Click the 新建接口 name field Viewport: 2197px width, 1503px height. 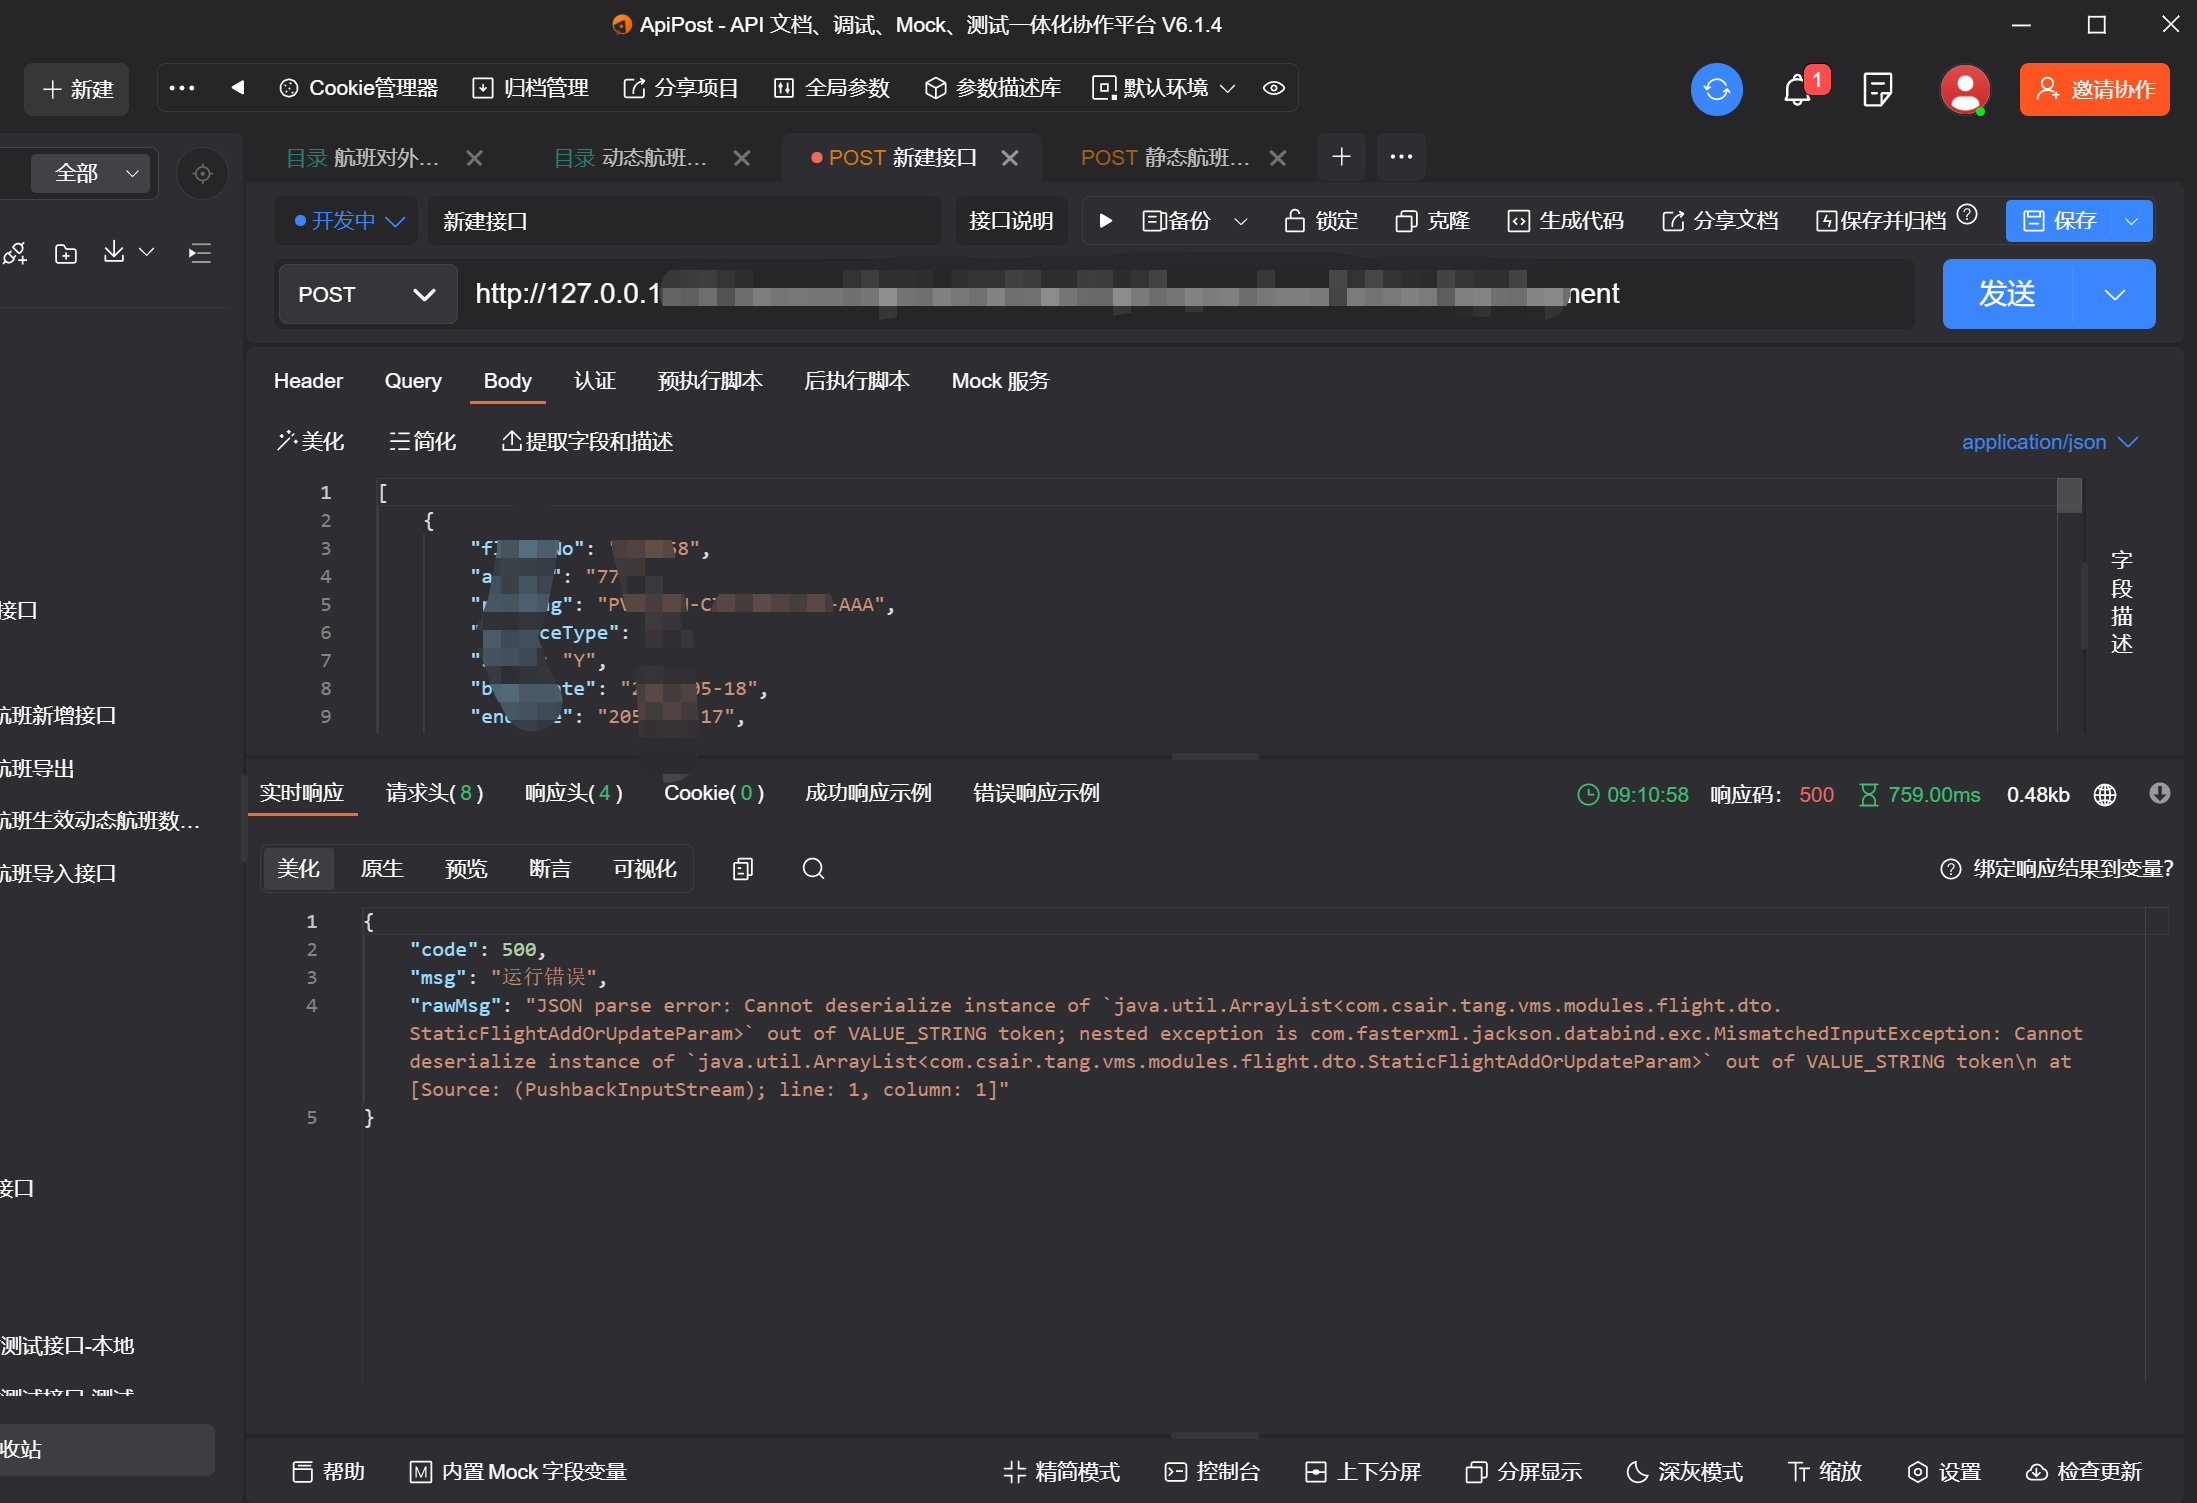click(x=685, y=221)
